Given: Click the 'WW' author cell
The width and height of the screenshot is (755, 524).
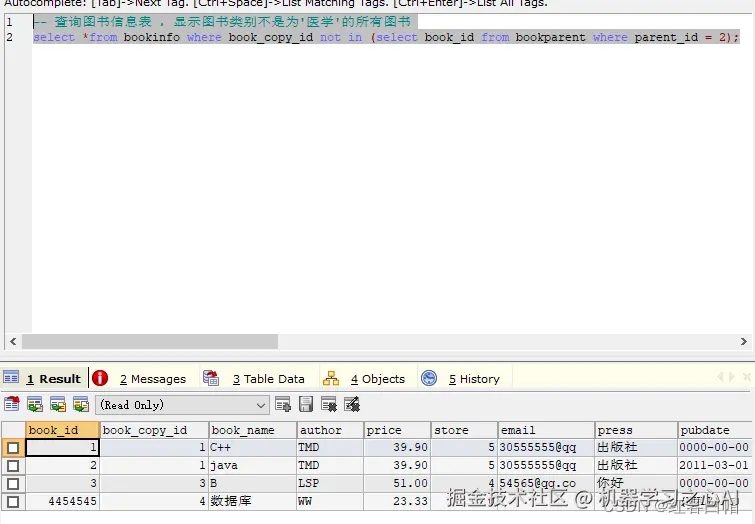Looking at the screenshot, I should [x=330, y=501].
